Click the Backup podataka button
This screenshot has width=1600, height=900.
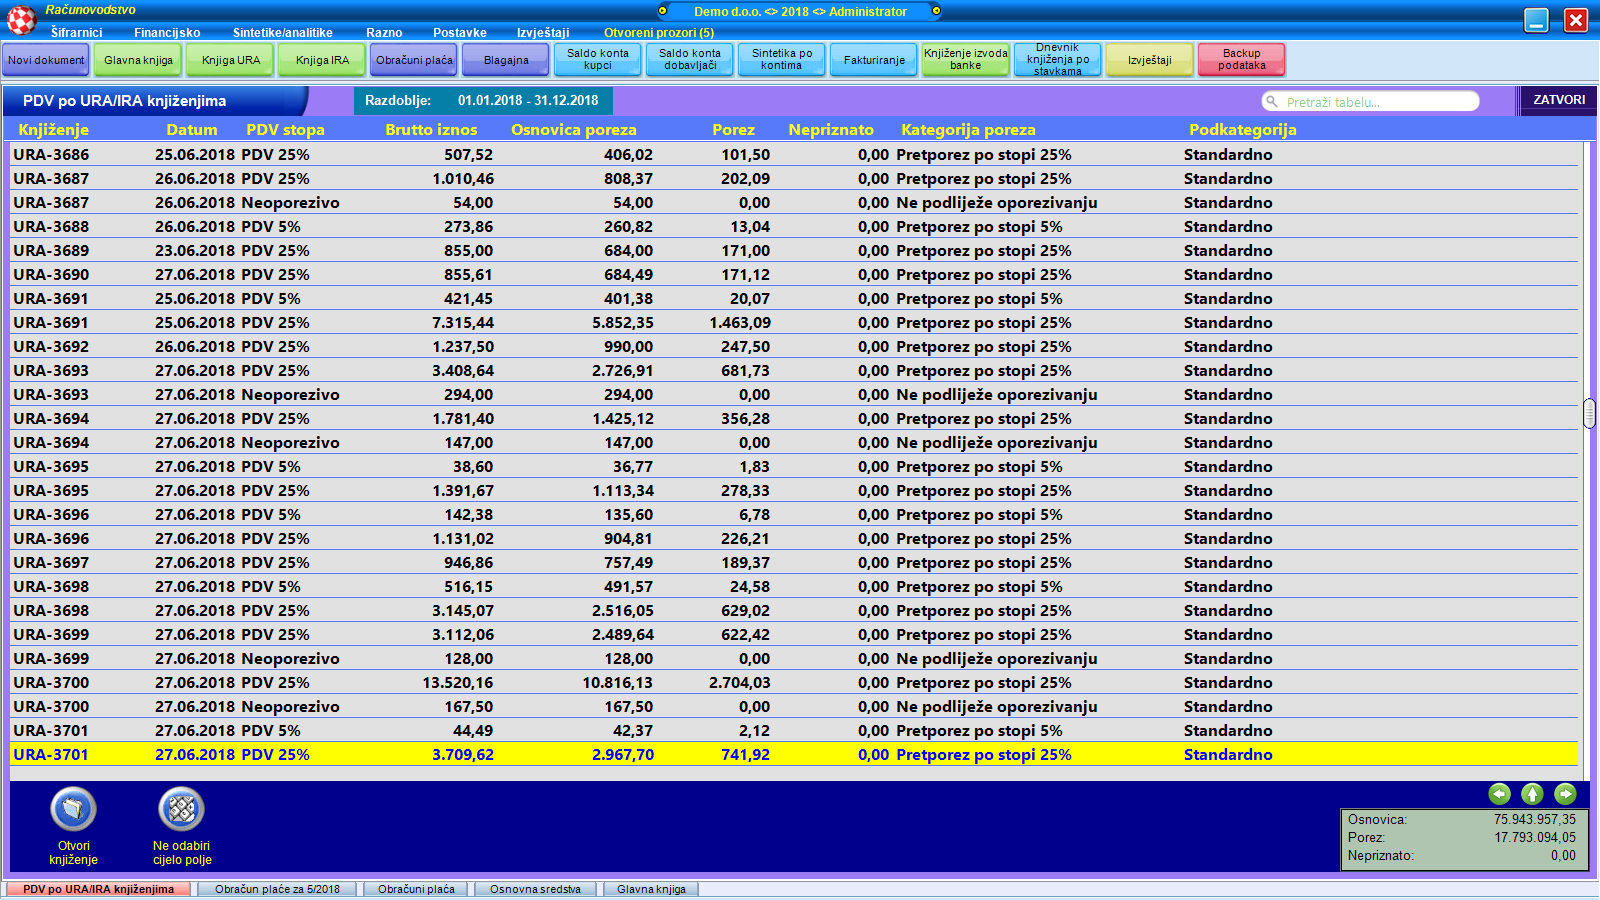click(1241, 60)
